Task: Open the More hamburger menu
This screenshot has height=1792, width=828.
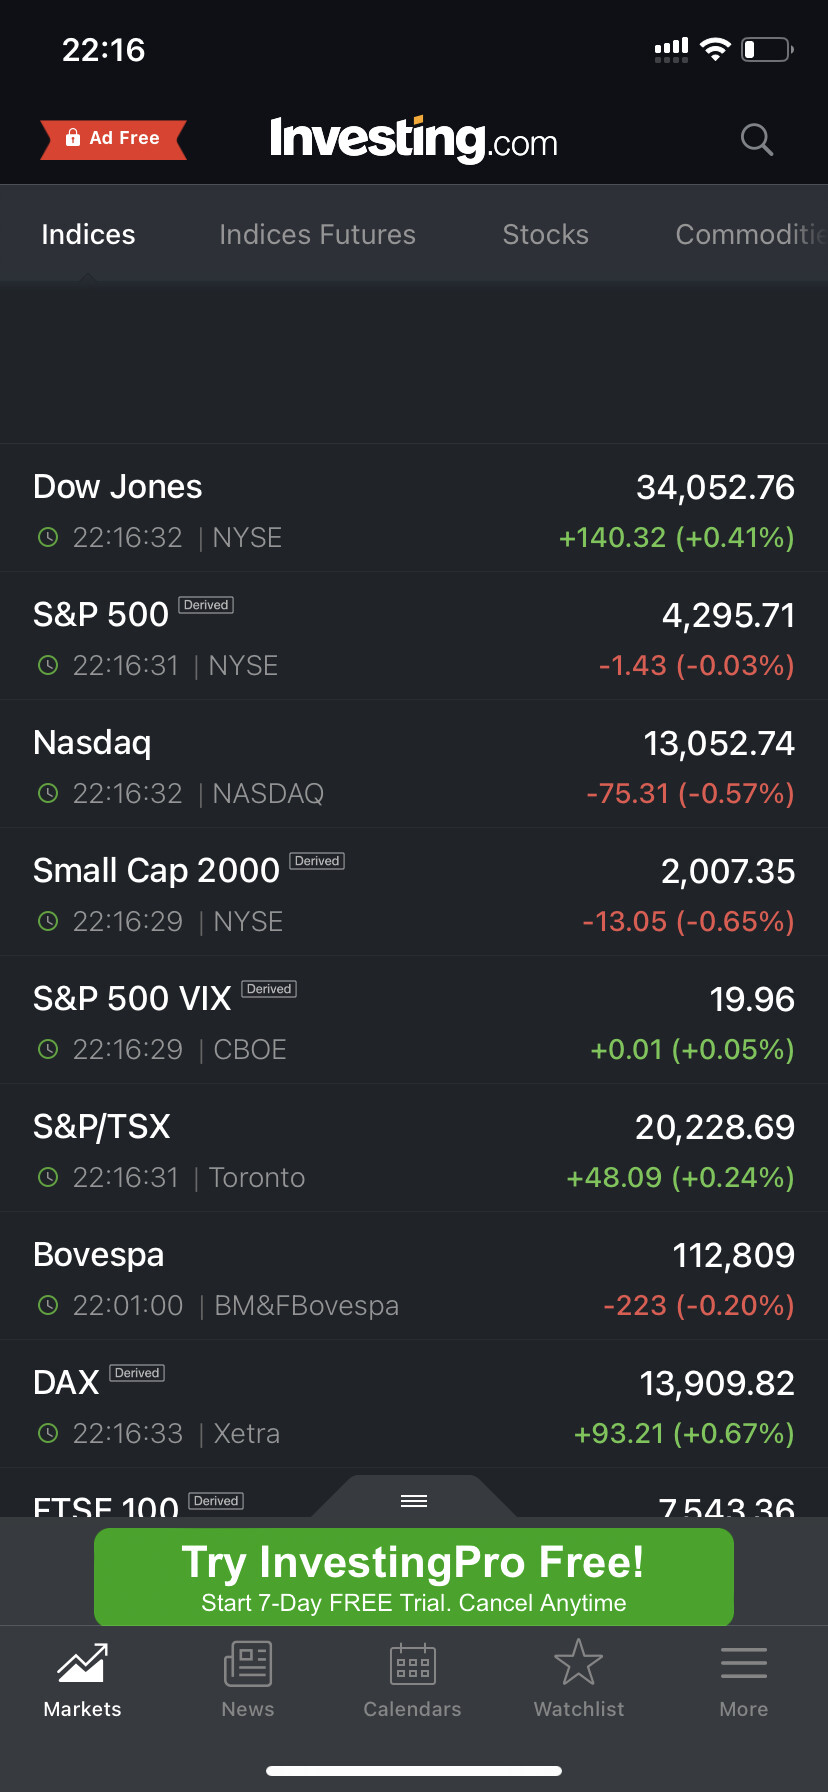Action: point(743,1664)
